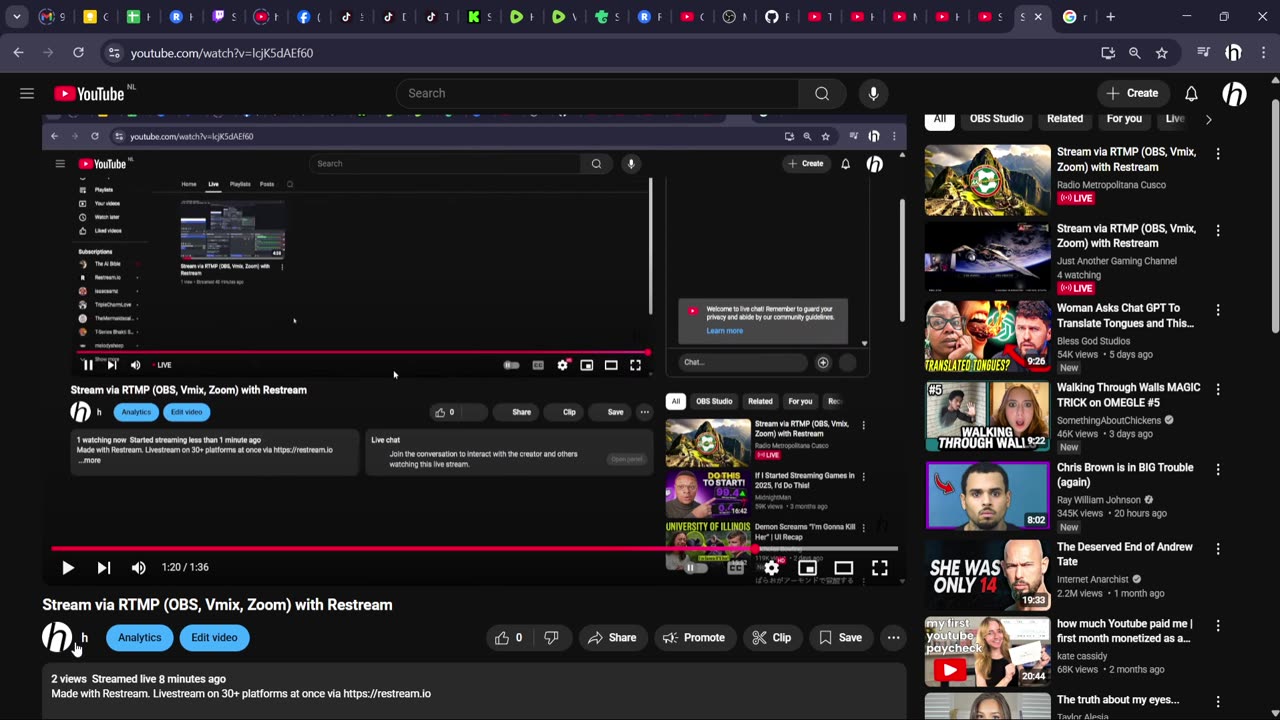
Task: Dislike this video
Action: [x=551, y=637]
